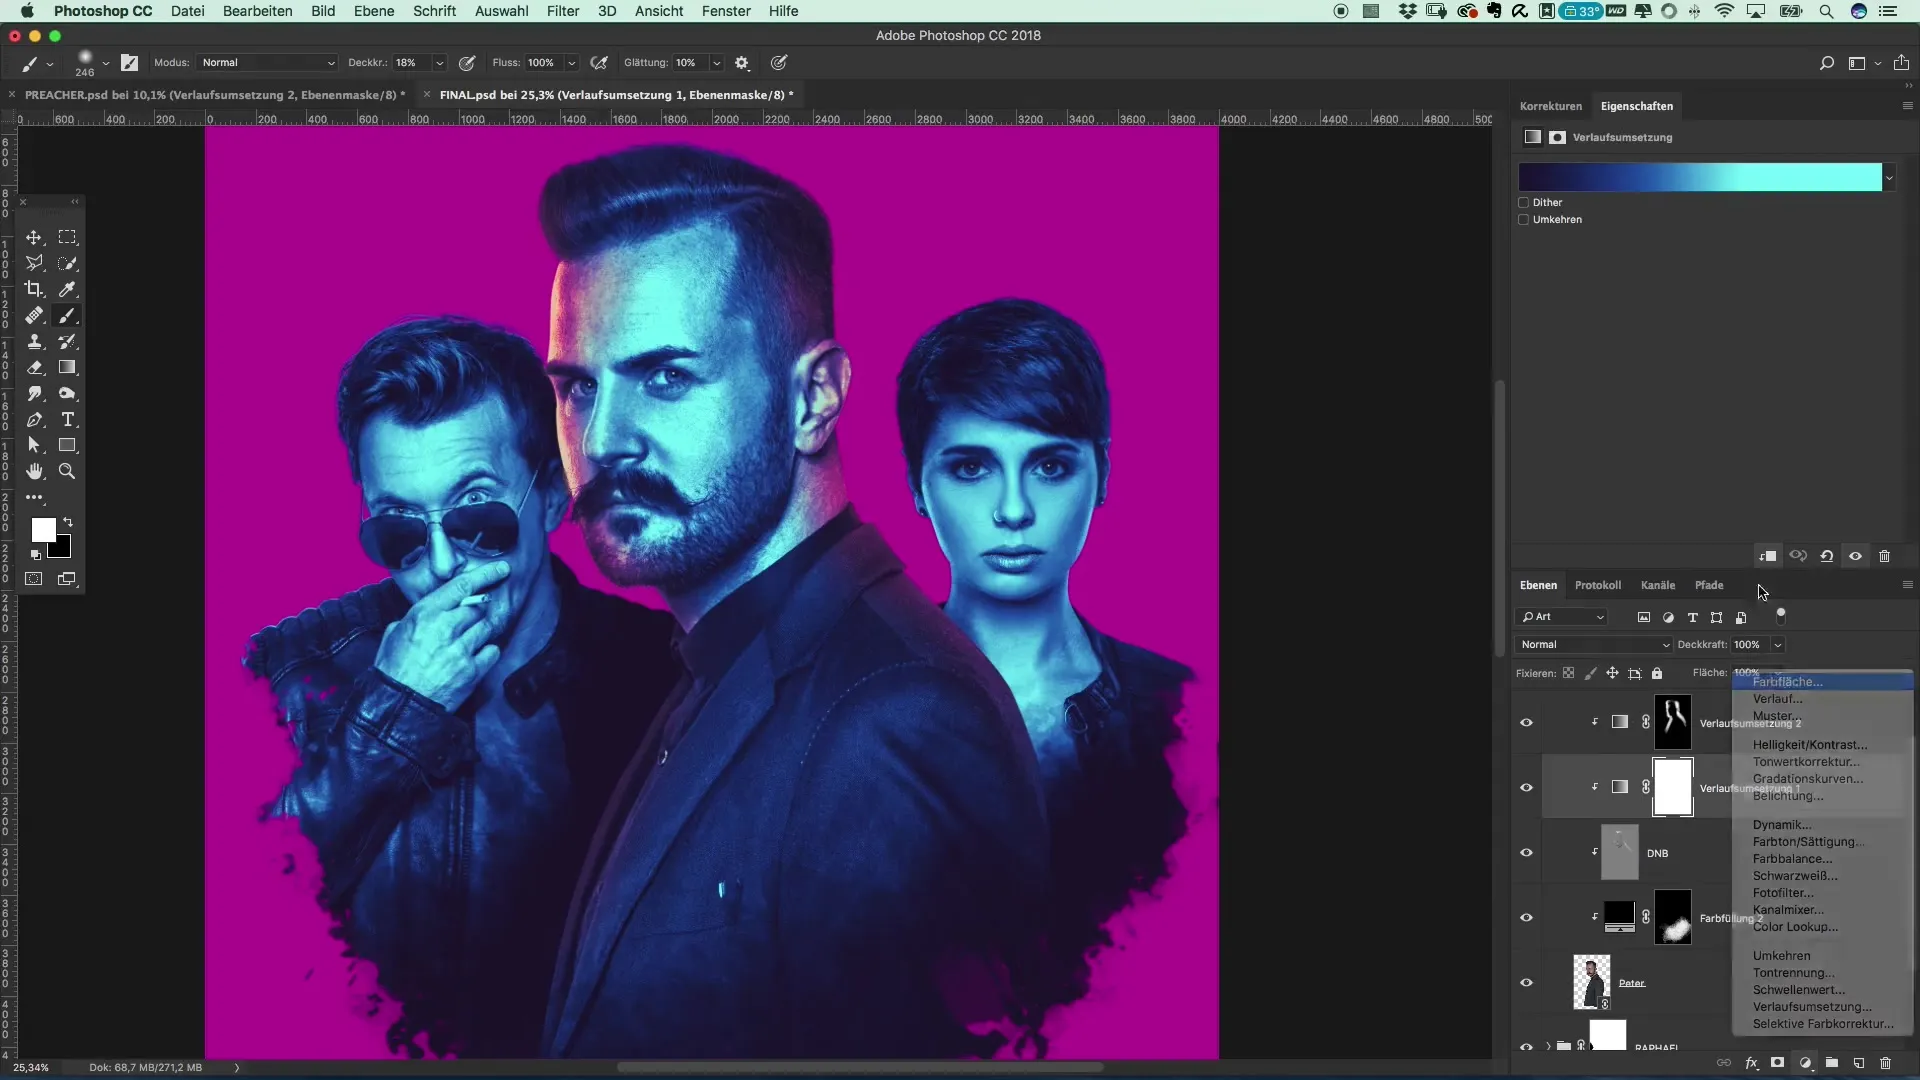Open the Filter menu
Image resolution: width=1920 pixels, height=1080 pixels.
(563, 11)
